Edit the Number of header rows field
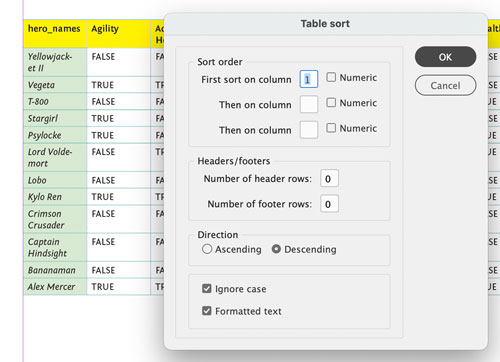Viewport: 500px width, 362px height. click(329, 178)
